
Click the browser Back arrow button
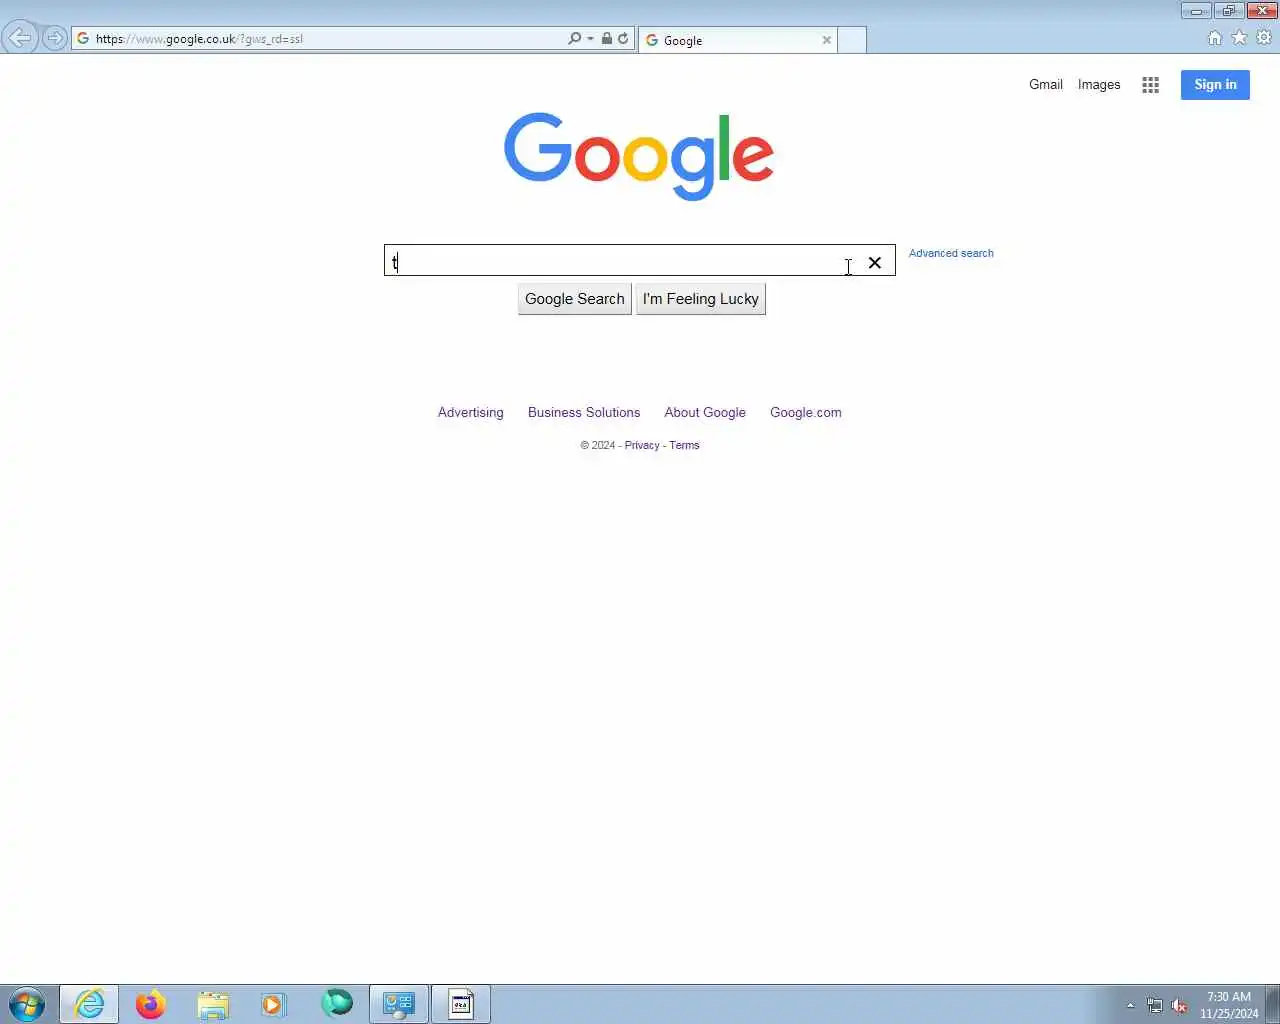[19, 38]
